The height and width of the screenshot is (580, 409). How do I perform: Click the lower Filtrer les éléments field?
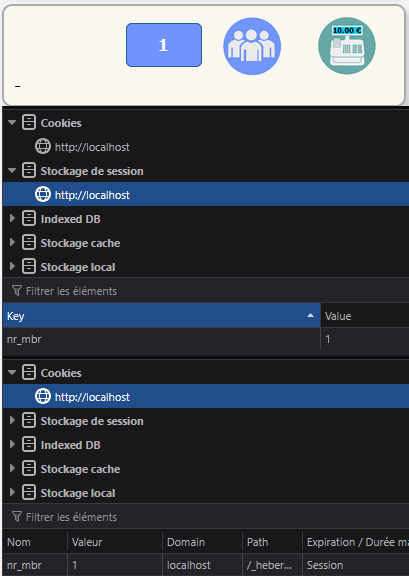coord(206,517)
